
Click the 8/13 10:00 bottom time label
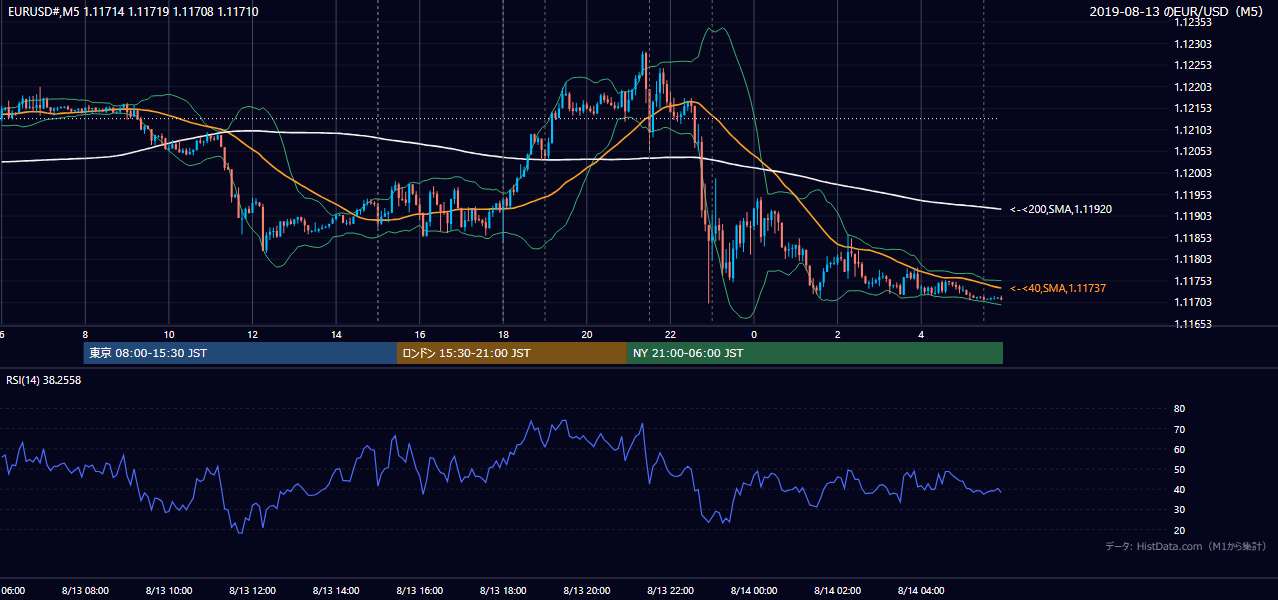tap(169, 591)
